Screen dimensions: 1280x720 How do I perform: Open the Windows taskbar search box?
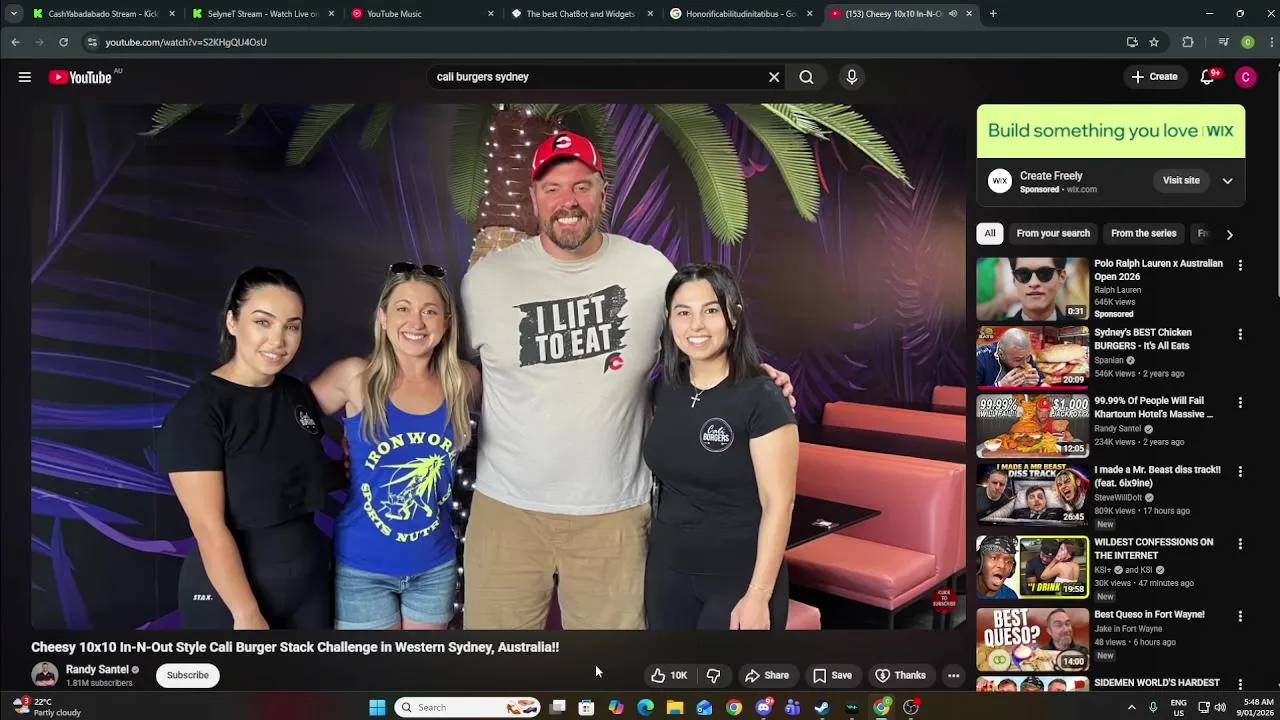(x=467, y=707)
